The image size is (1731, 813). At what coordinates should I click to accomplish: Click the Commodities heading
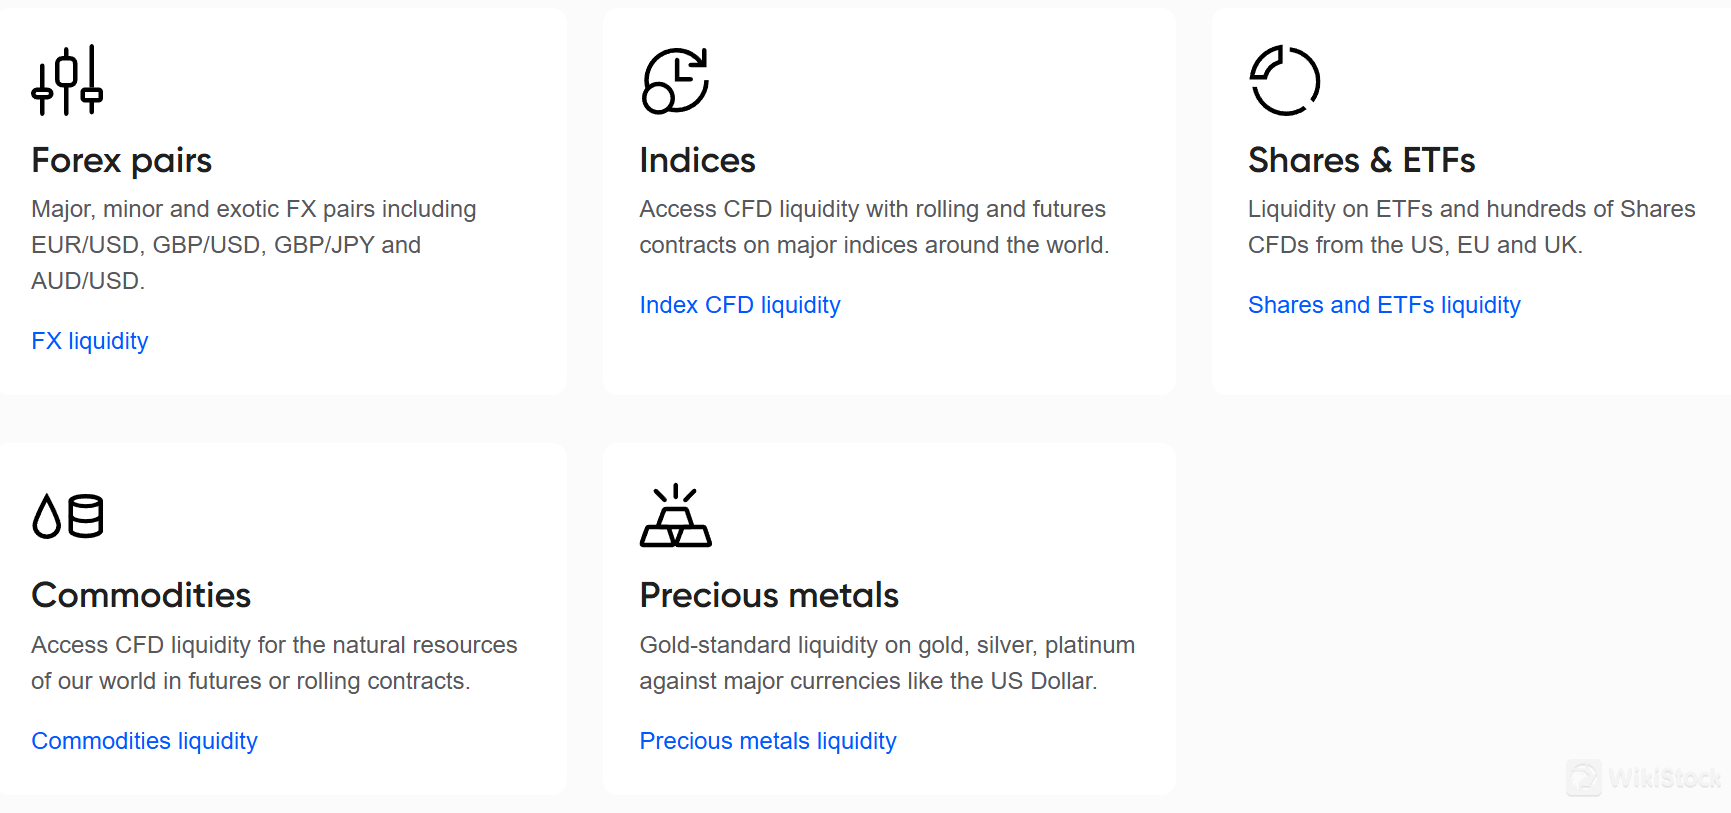pyautogui.click(x=141, y=595)
